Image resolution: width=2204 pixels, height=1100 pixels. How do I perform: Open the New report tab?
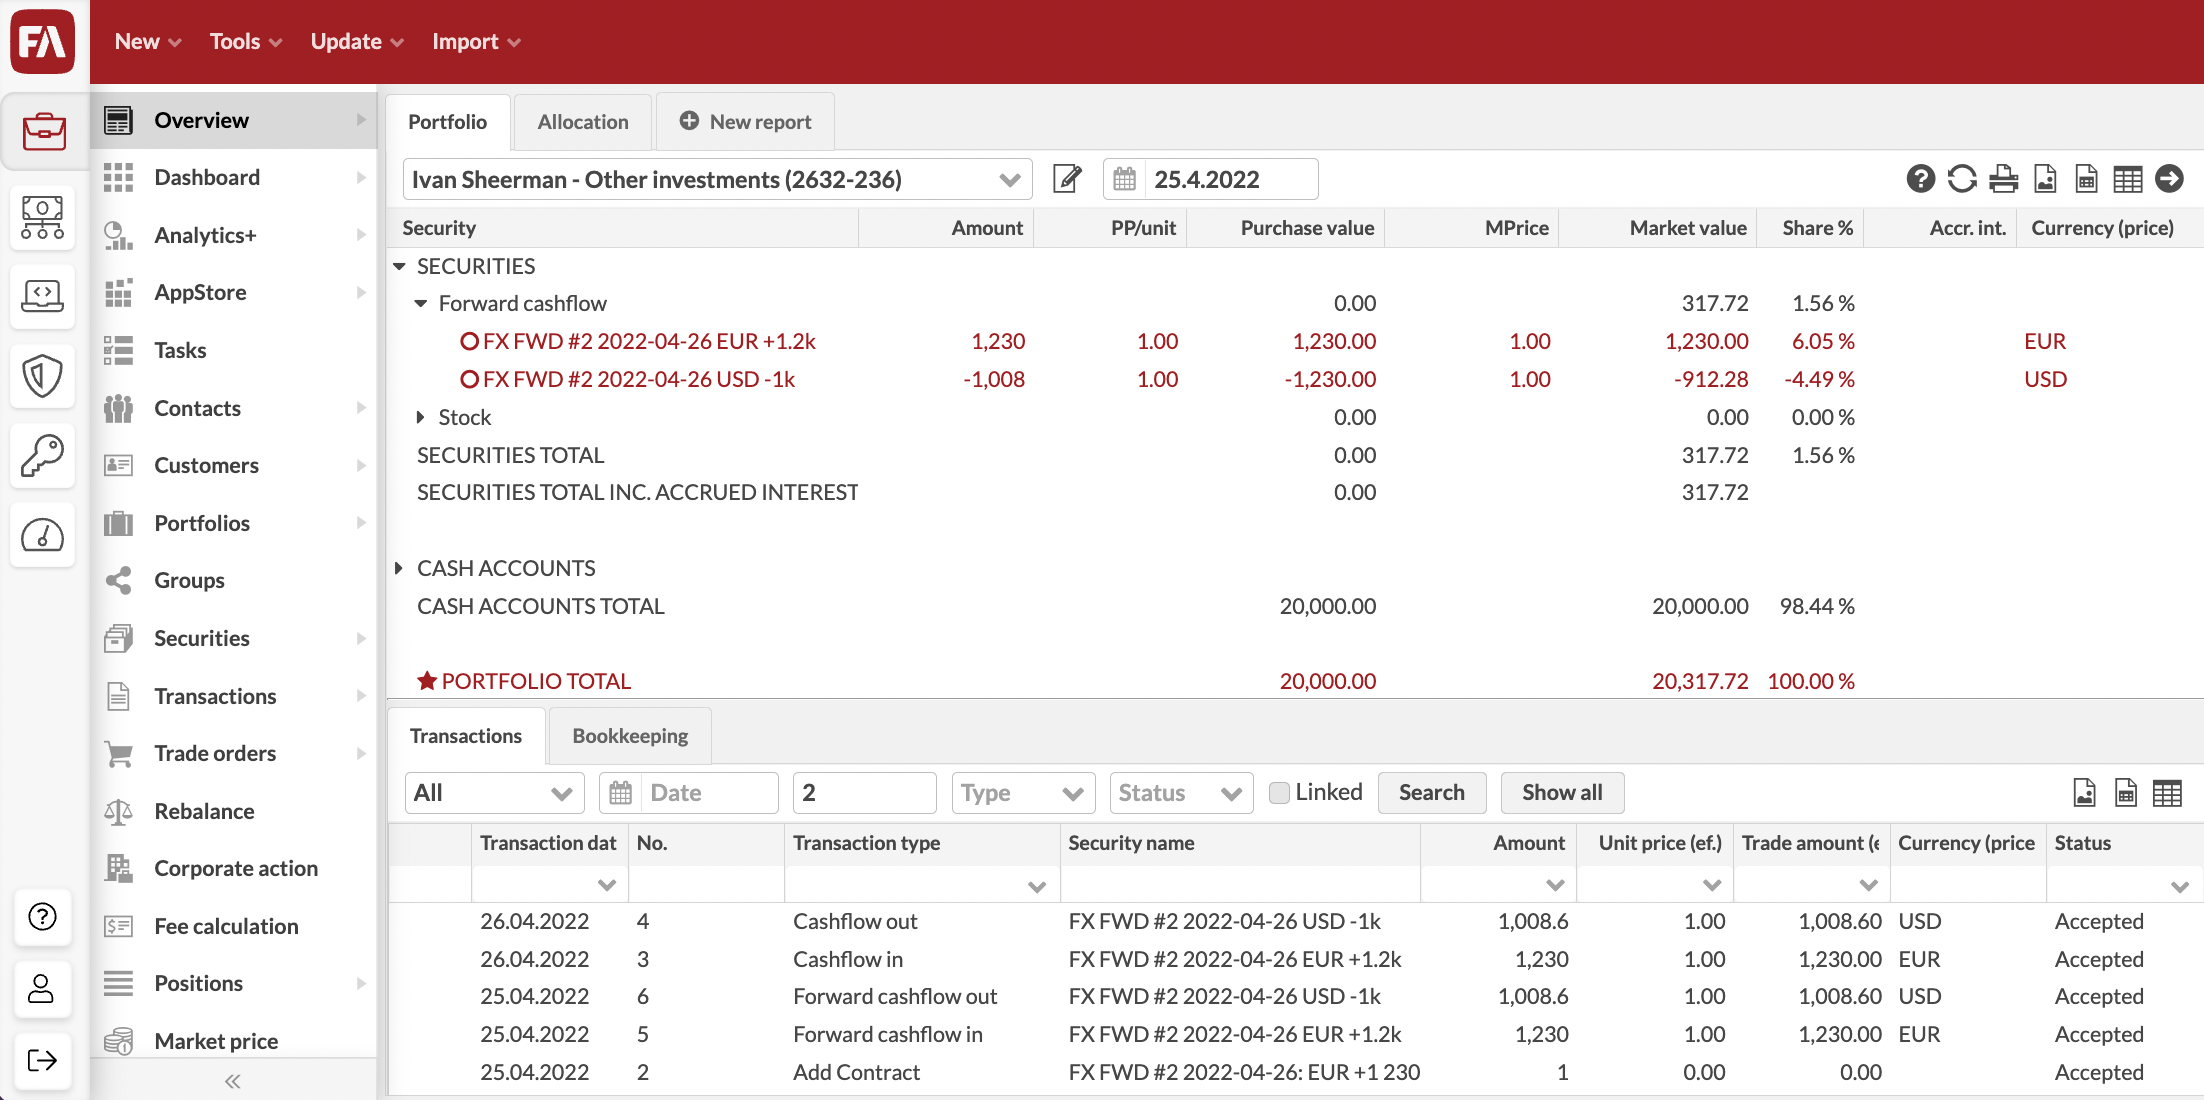point(745,122)
